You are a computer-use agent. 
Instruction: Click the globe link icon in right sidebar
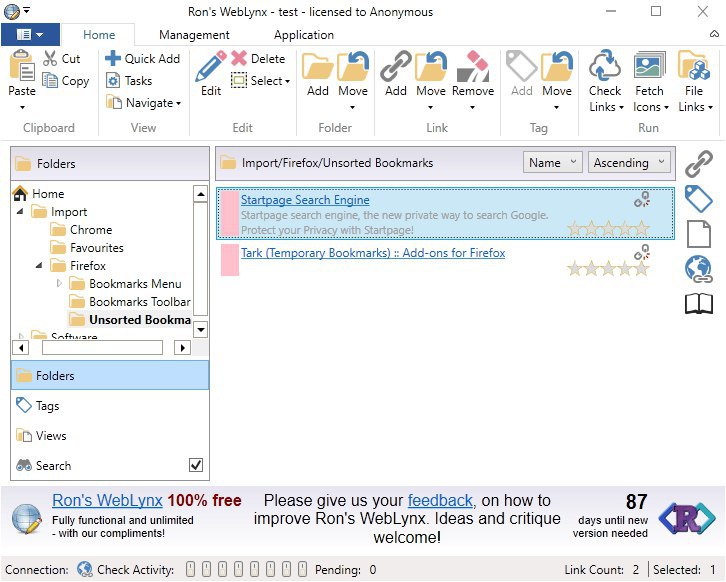coord(699,269)
